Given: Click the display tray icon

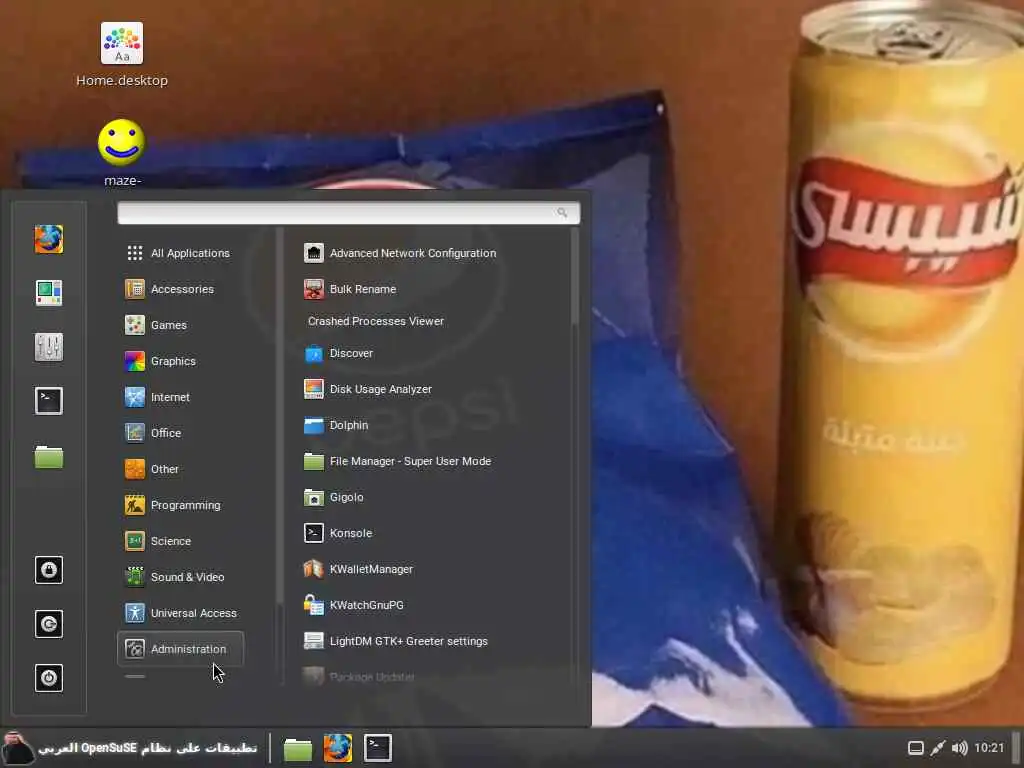Looking at the screenshot, I should (x=916, y=748).
